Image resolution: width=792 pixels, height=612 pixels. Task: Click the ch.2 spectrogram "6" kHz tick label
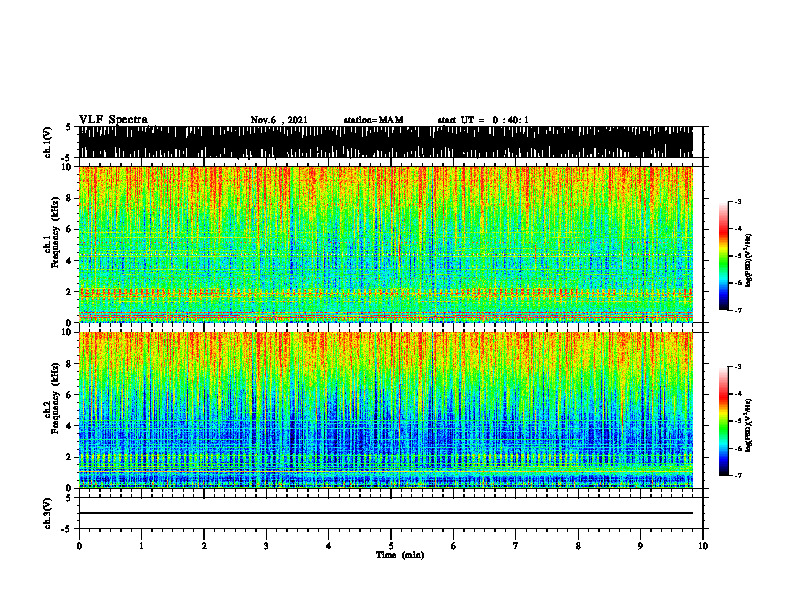point(70,395)
